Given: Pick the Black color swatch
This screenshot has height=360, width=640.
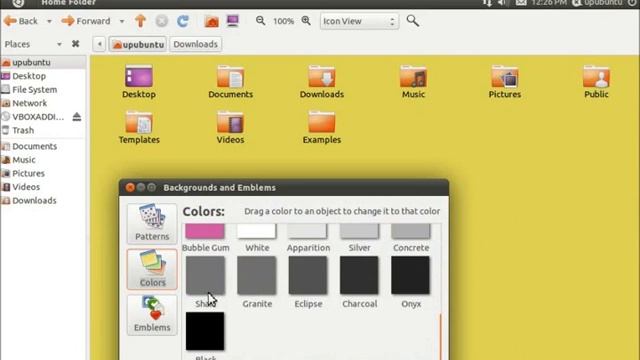Looking at the screenshot, I should click(x=205, y=331).
